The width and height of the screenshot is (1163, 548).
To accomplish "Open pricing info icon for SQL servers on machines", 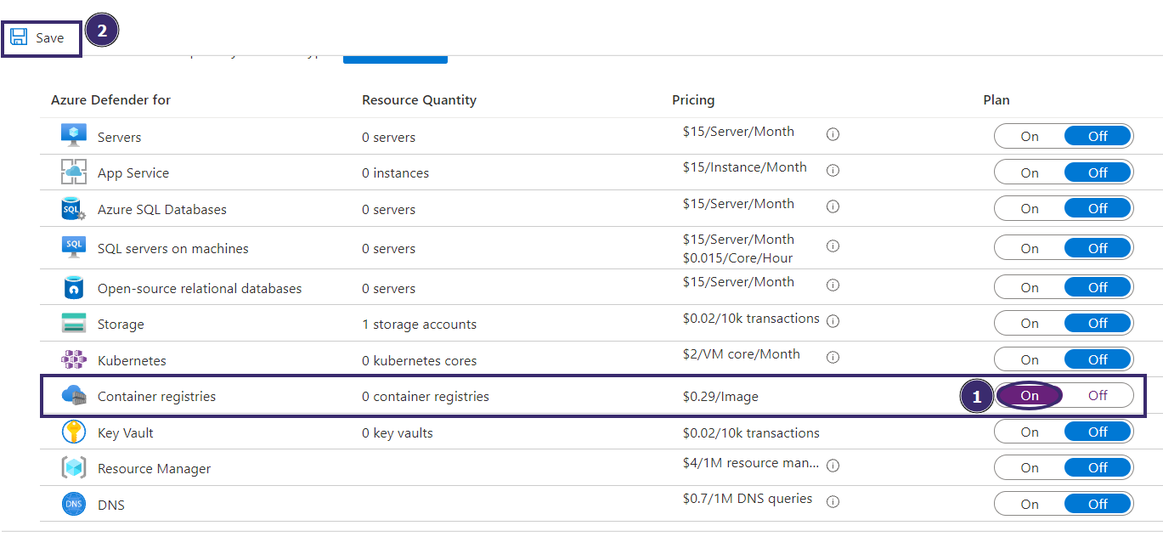I will coord(833,245).
